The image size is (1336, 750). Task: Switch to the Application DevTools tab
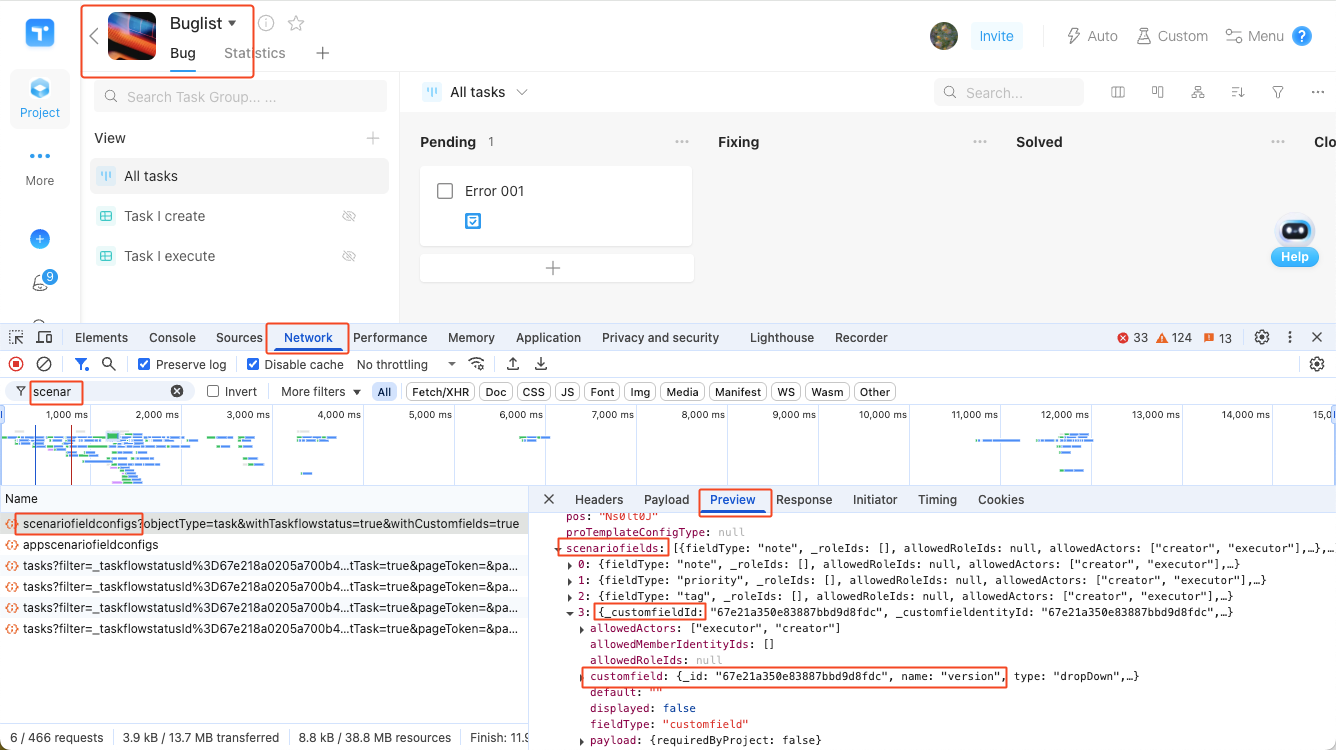pos(548,338)
